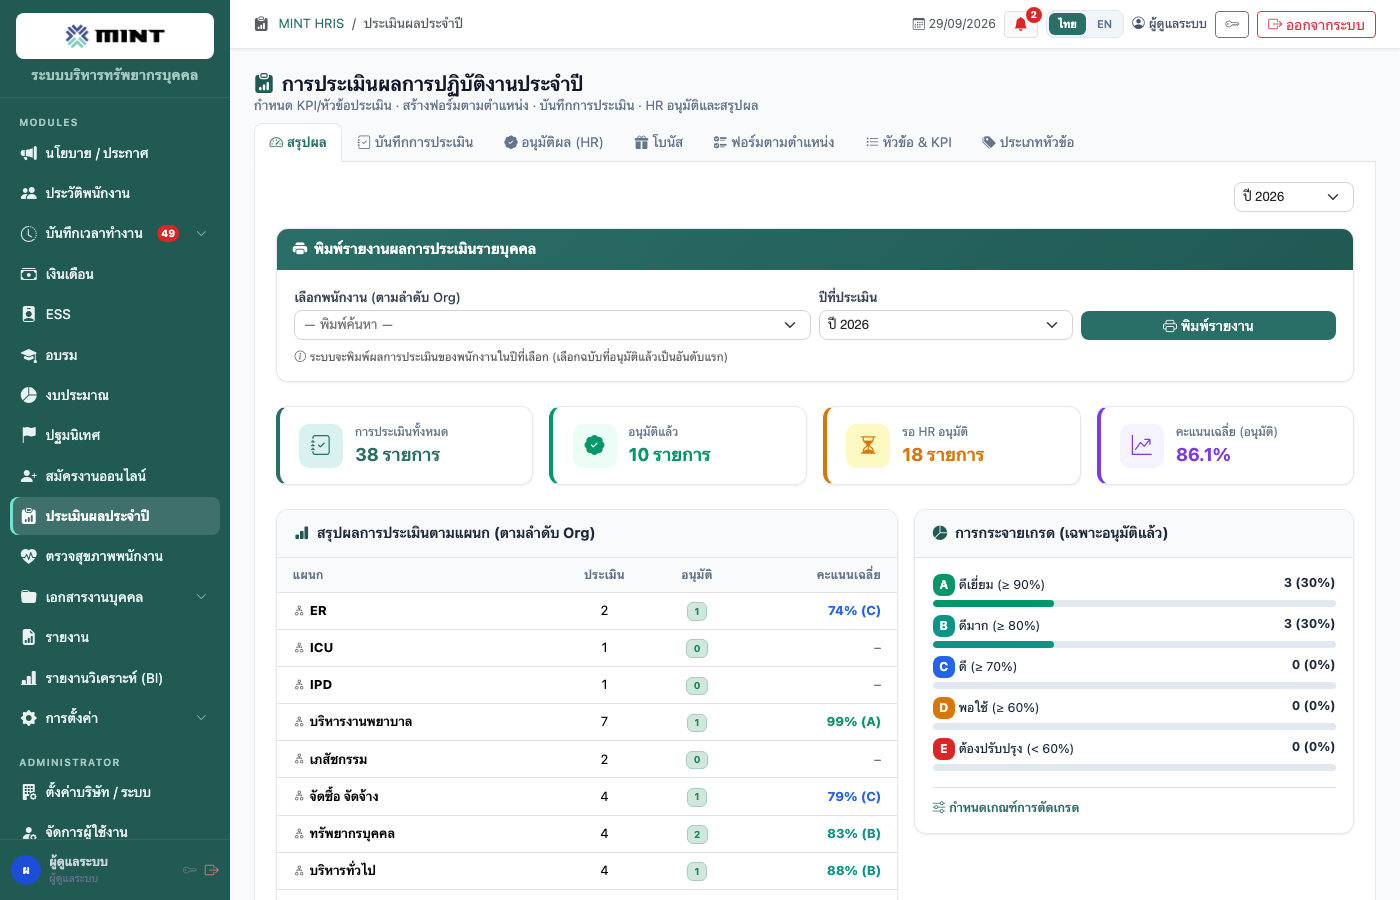Switch to ฟอร์มตามตำแหน่ง tab
The height and width of the screenshot is (900, 1400).
point(774,143)
